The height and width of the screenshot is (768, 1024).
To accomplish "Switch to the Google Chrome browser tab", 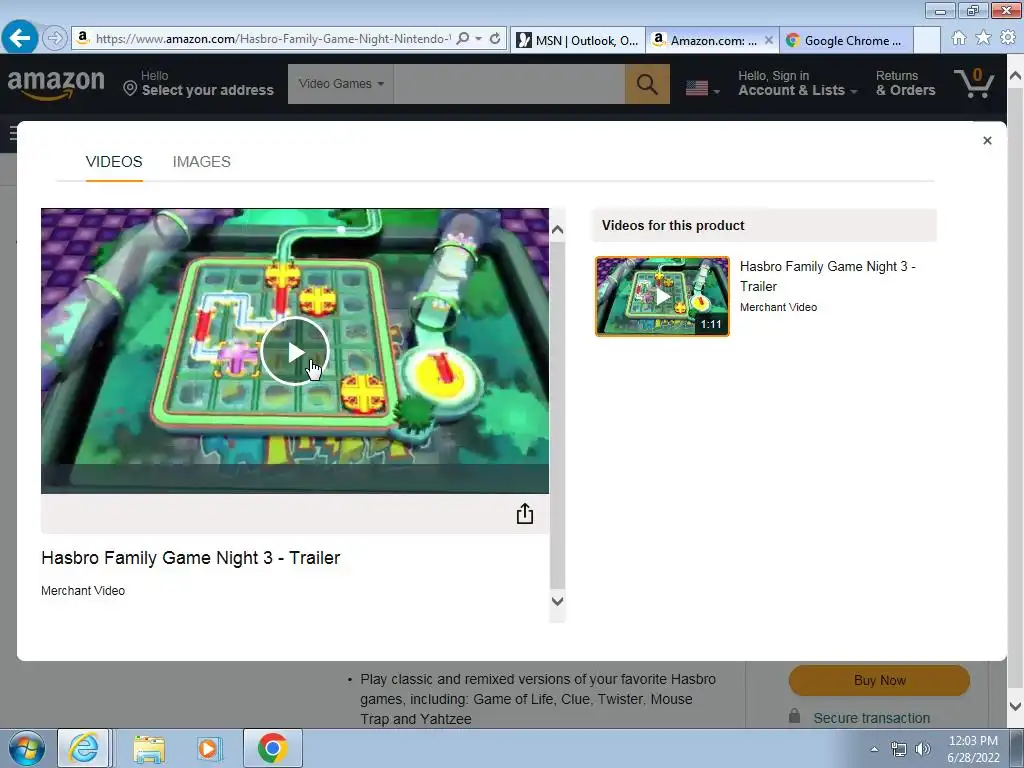I will (846, 40).
